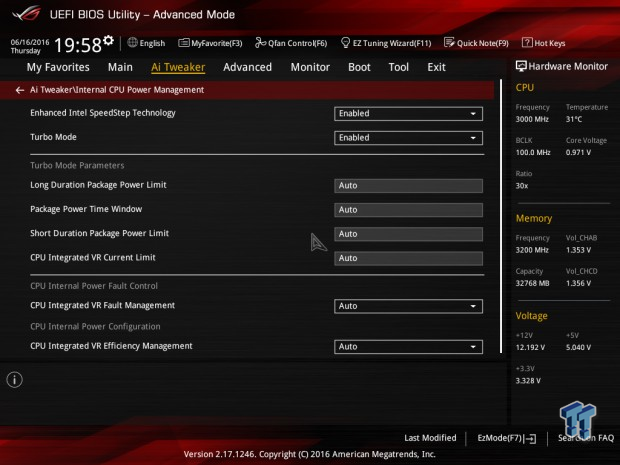The image size is (620, 465).
Task: Click the 30x ratio value
Action: (522, 186)
